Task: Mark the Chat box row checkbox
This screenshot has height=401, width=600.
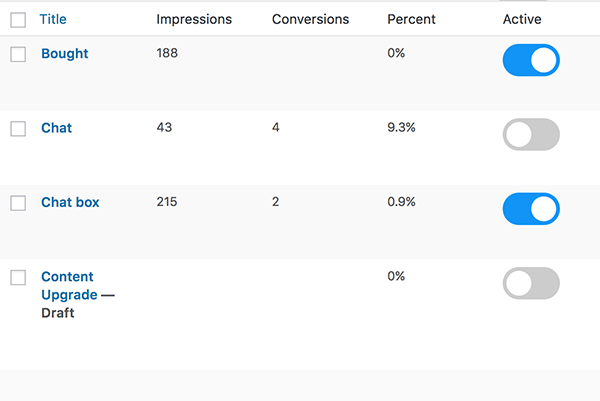Action: pyautogui.click(x=18, y=203)
